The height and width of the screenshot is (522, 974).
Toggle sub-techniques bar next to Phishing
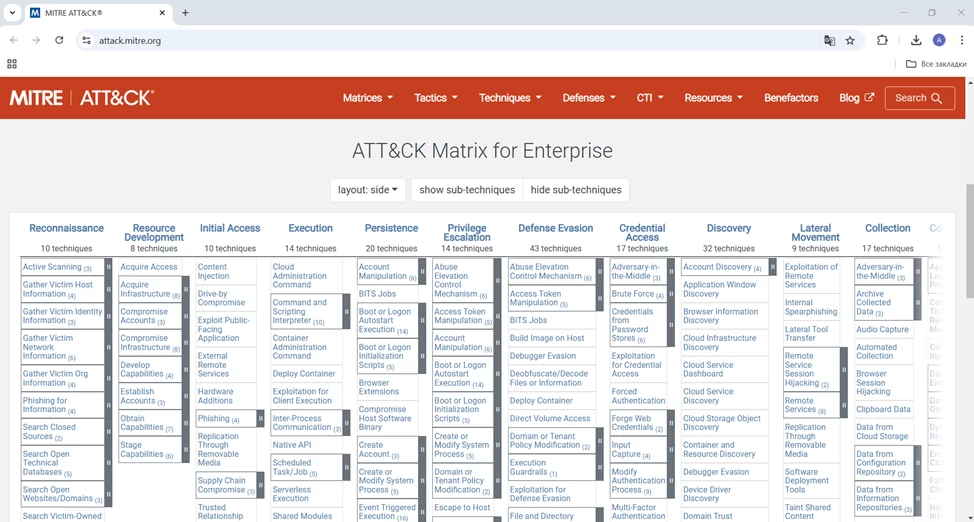click(x=262, y=419)
